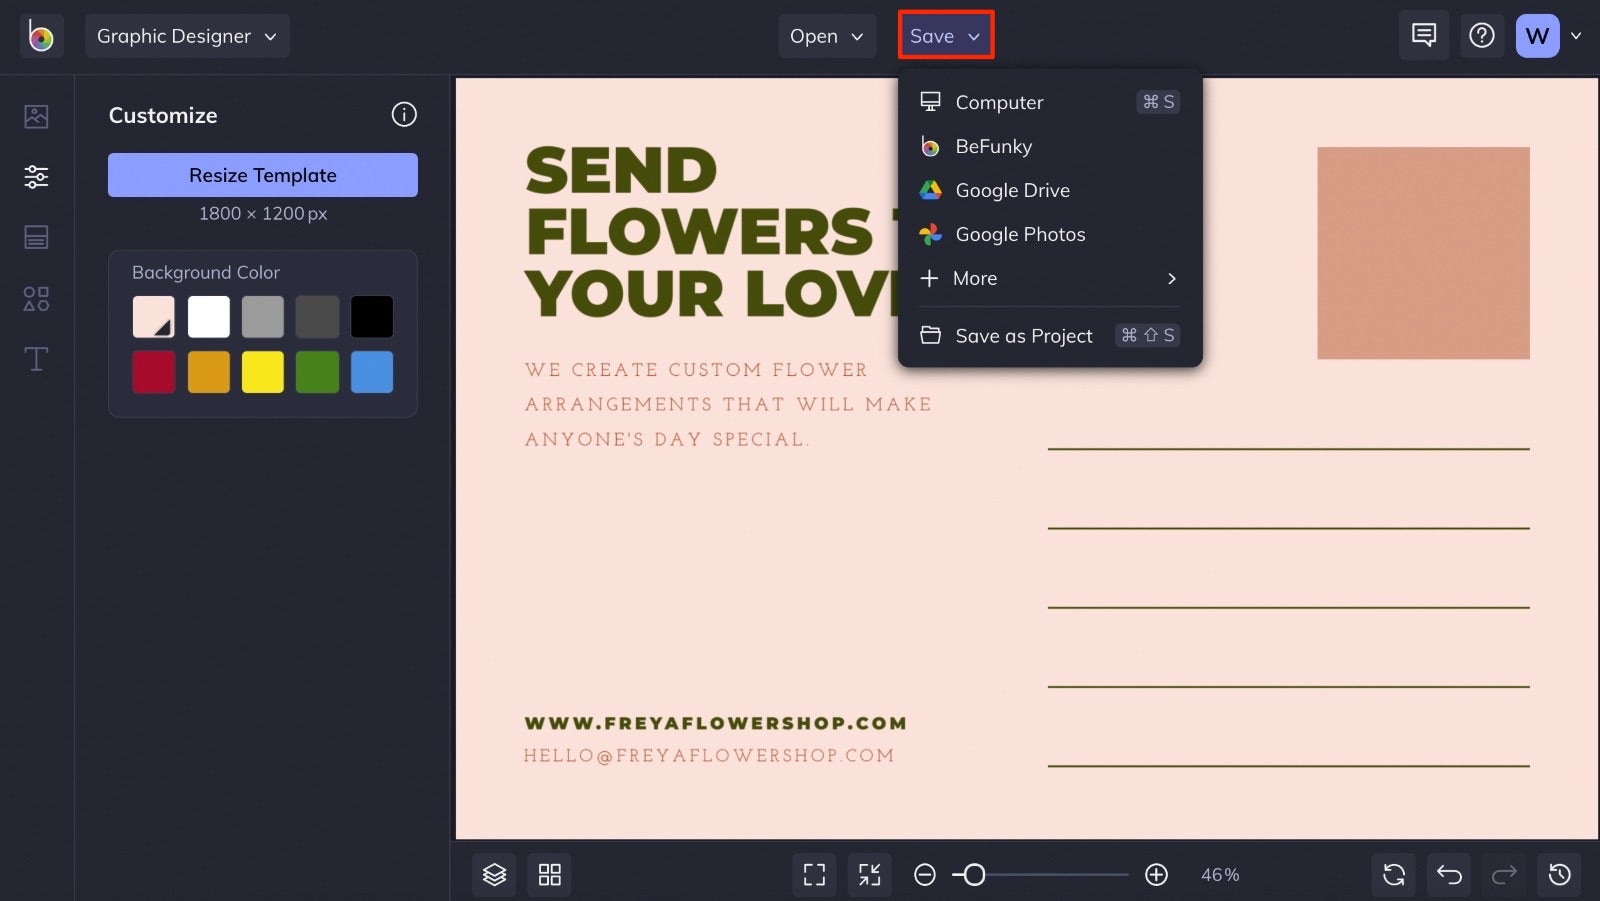Click the Help question mark icon
This screenshot has height=901, width=1600.
[1483, 35]
